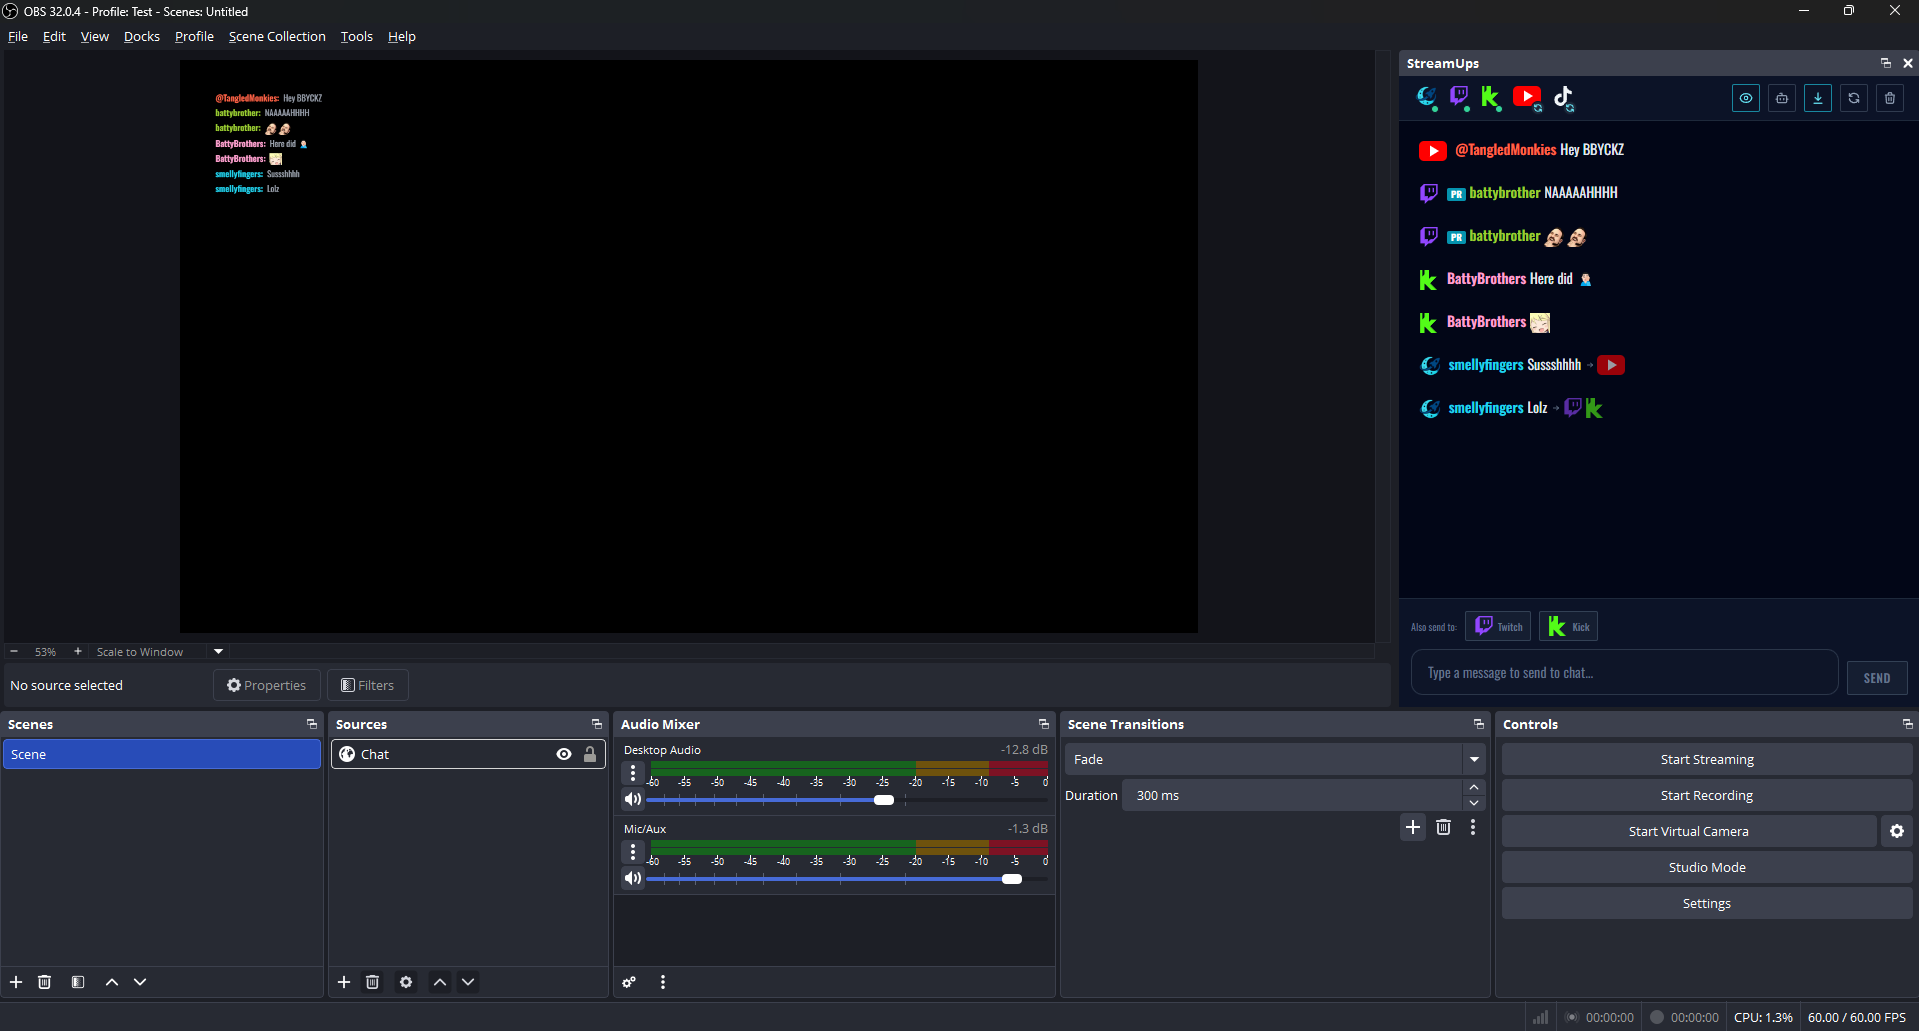The width and height of the screenshot is (1919, 1031).
Task: Increase transition duration stepper
Action: 1474,787
